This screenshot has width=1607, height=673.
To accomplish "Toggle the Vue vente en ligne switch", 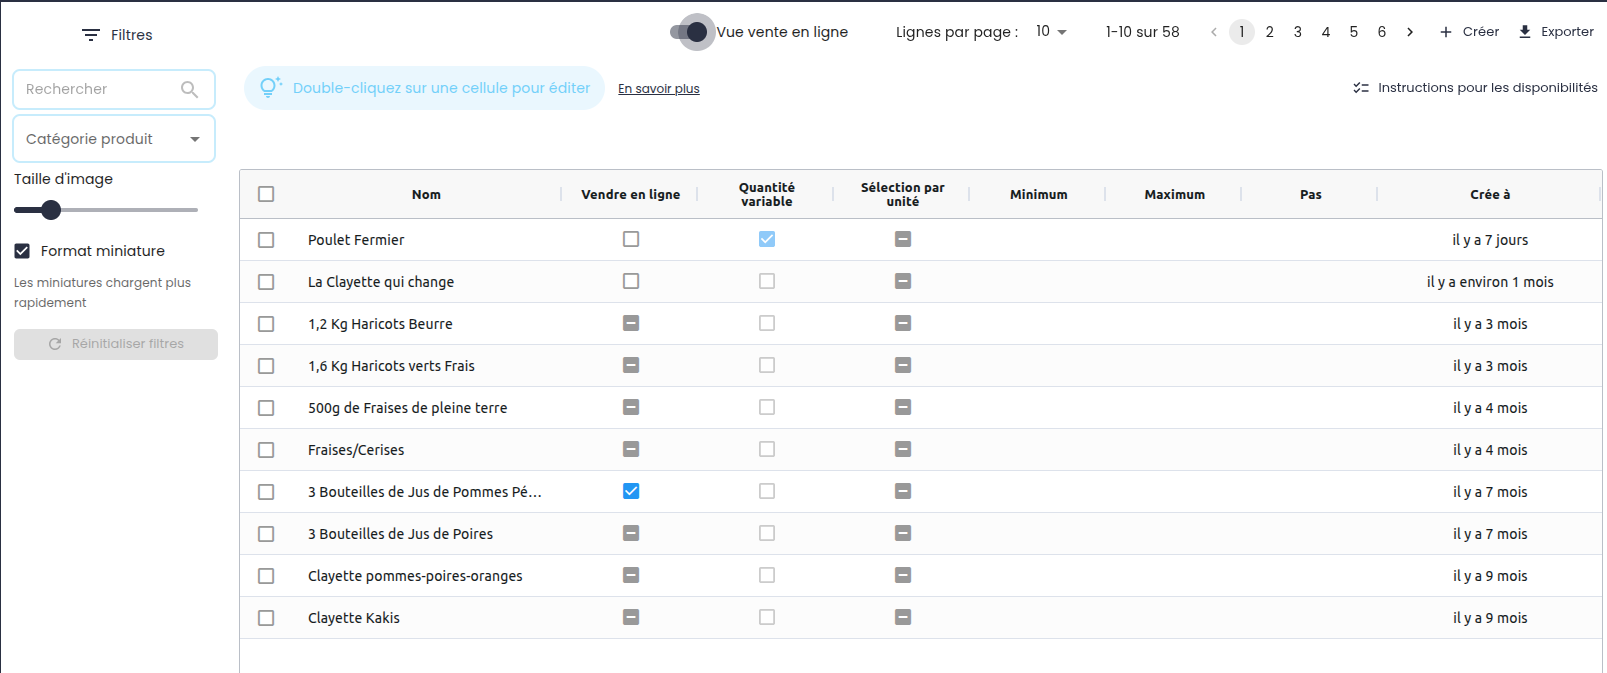I will (x=691, y=32).
